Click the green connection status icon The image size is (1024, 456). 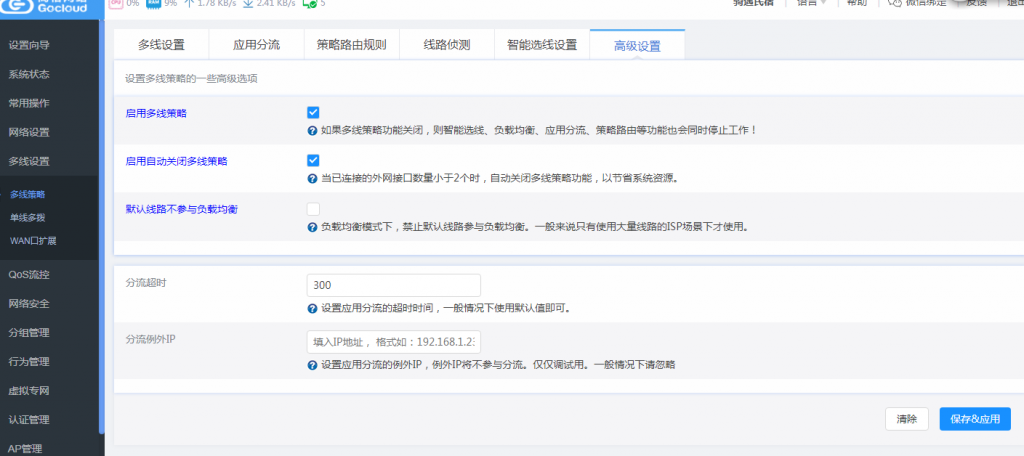[309, 4]
